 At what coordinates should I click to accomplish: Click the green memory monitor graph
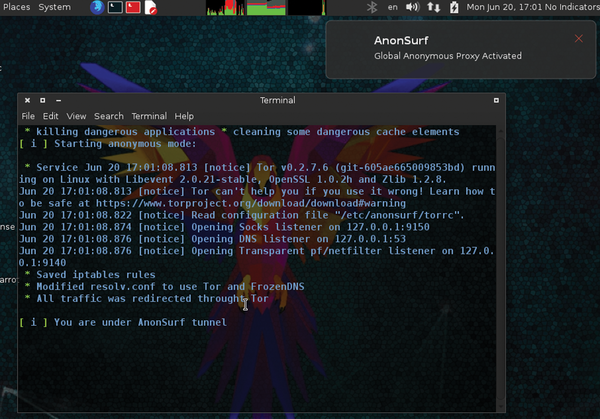pyautogui.click(x=266, y=7)
